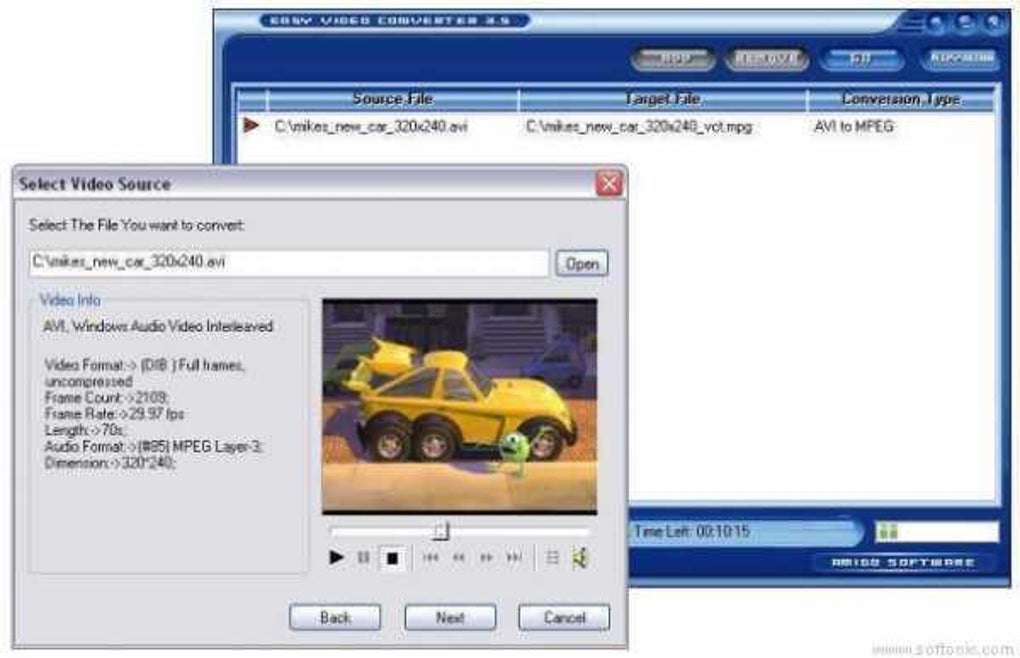The width and height of the screenshot is (1020, 658).
Task: Stop the video preview playback
Action: tap(392, 558)
